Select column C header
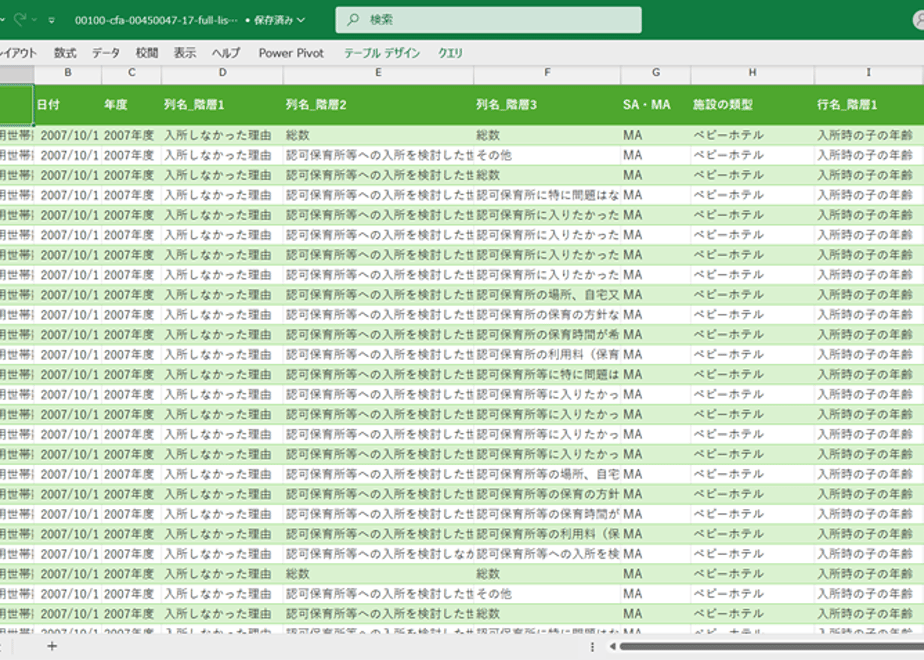 (x=131, y=72)
